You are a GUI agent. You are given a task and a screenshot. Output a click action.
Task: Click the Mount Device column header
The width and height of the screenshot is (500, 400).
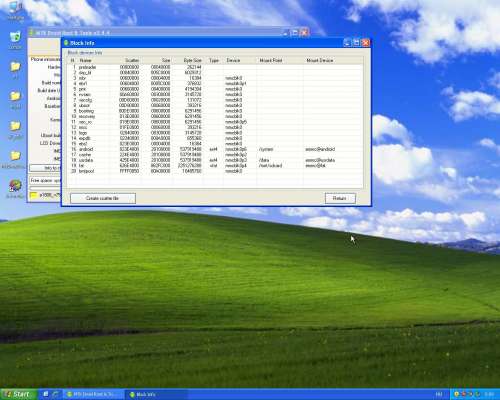333,60
